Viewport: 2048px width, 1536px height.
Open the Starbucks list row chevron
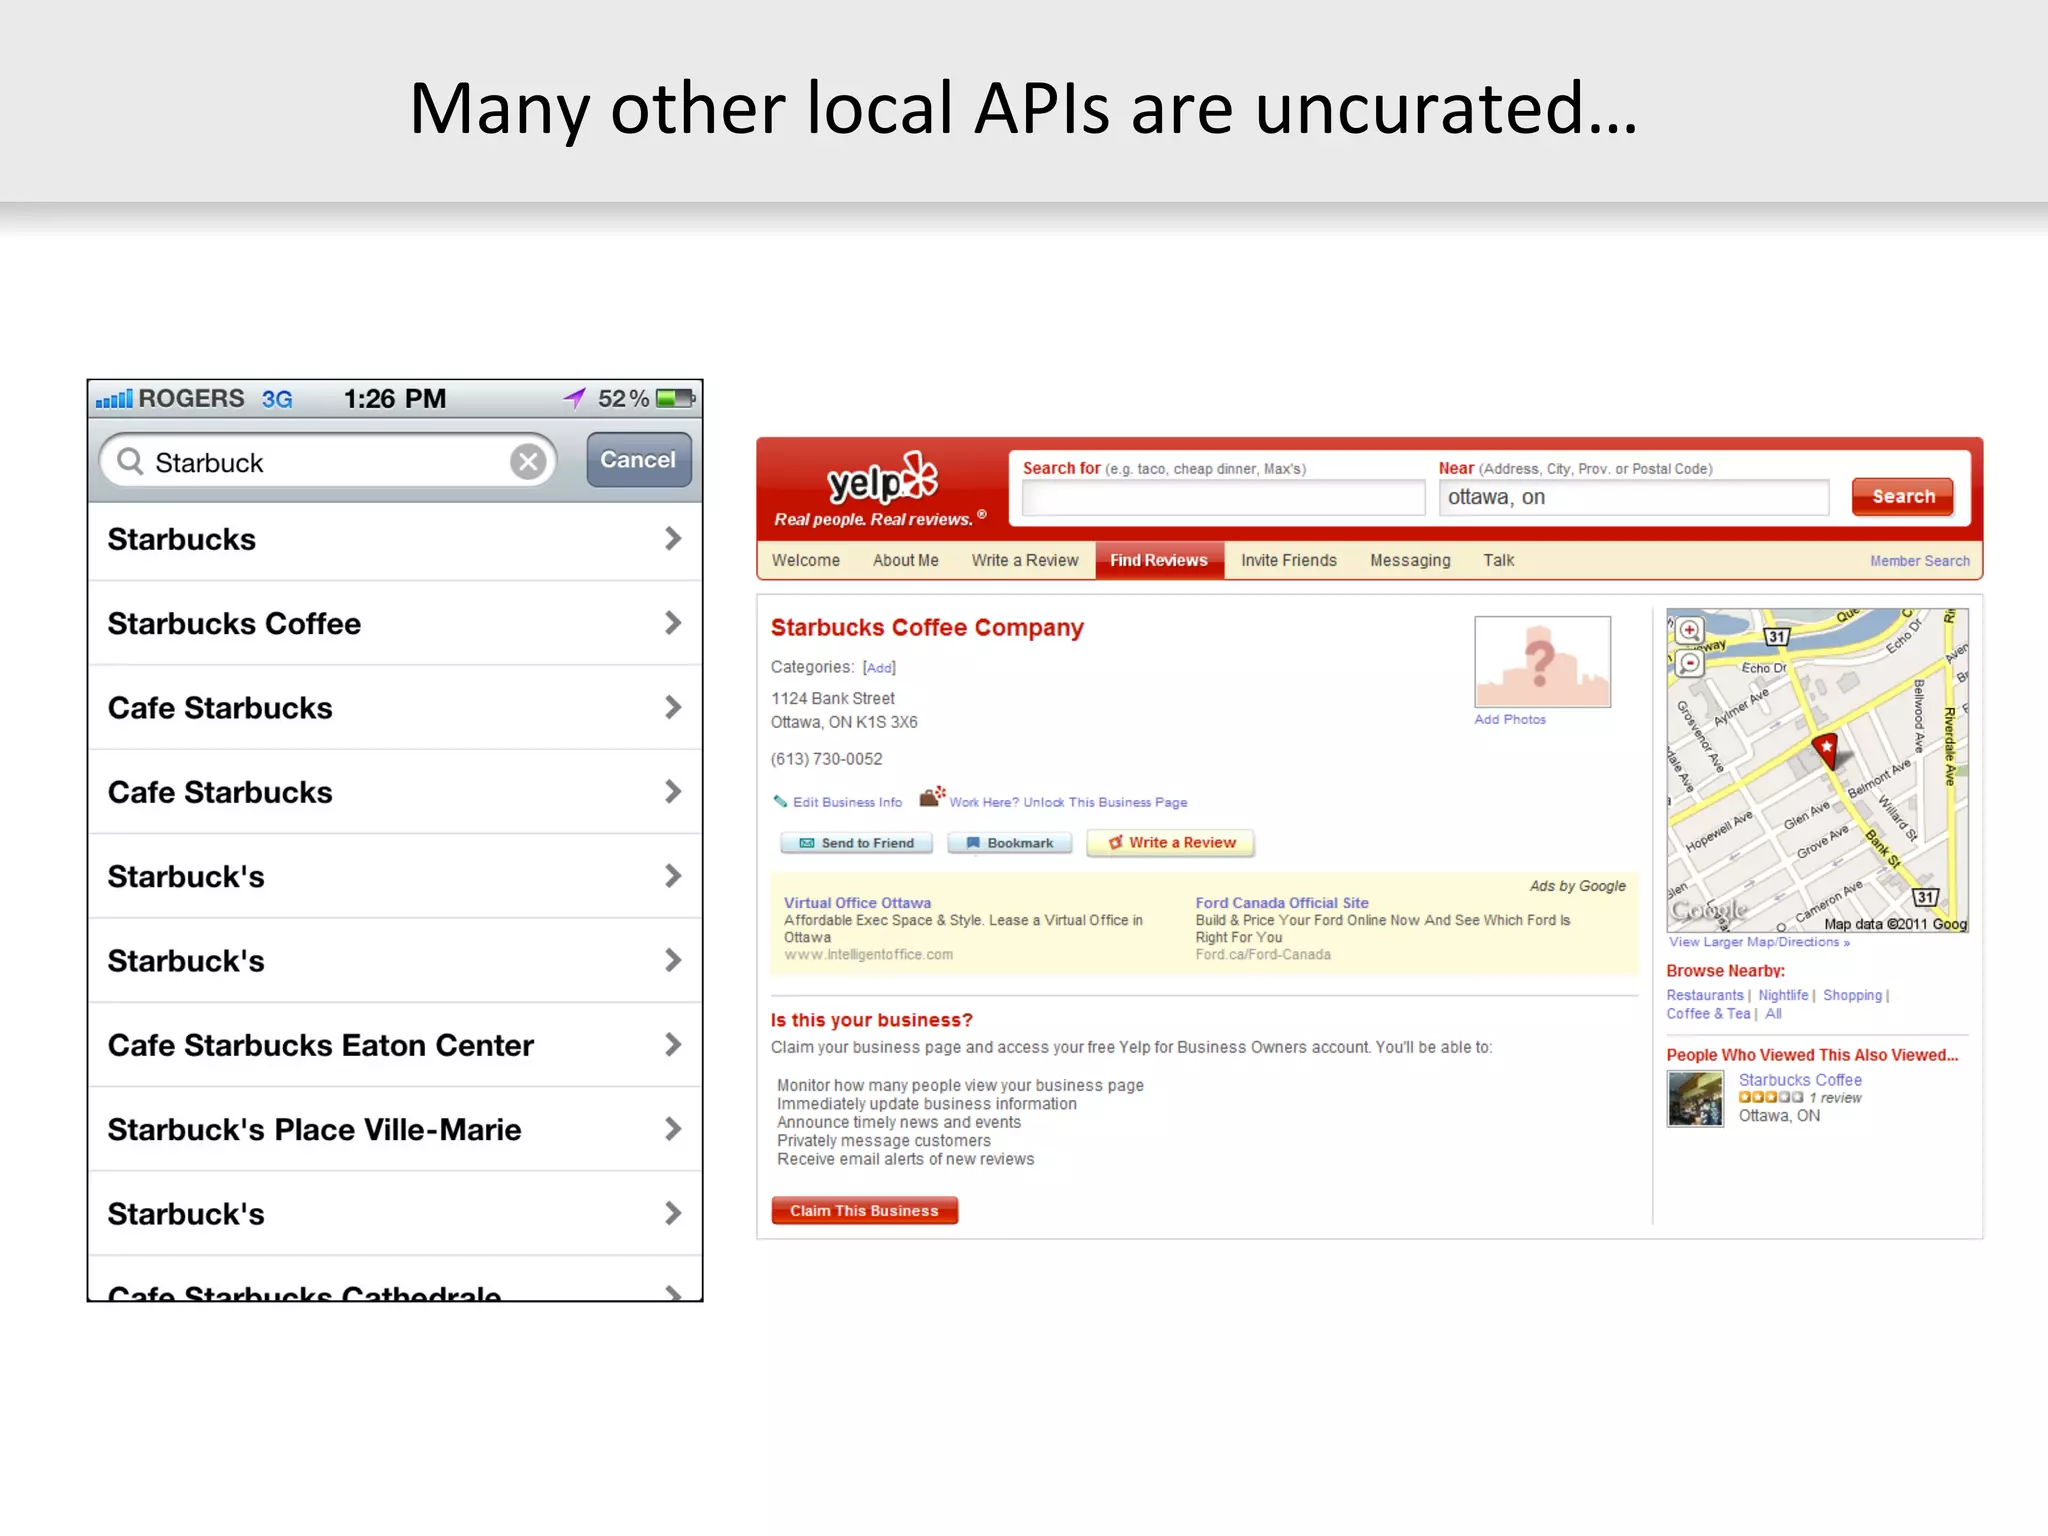coord(673,539)
